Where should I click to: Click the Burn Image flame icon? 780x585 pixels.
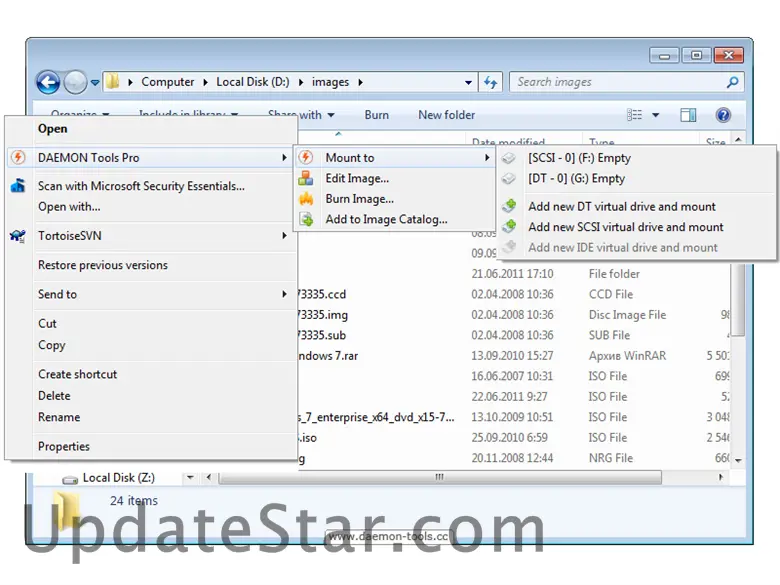306,199
